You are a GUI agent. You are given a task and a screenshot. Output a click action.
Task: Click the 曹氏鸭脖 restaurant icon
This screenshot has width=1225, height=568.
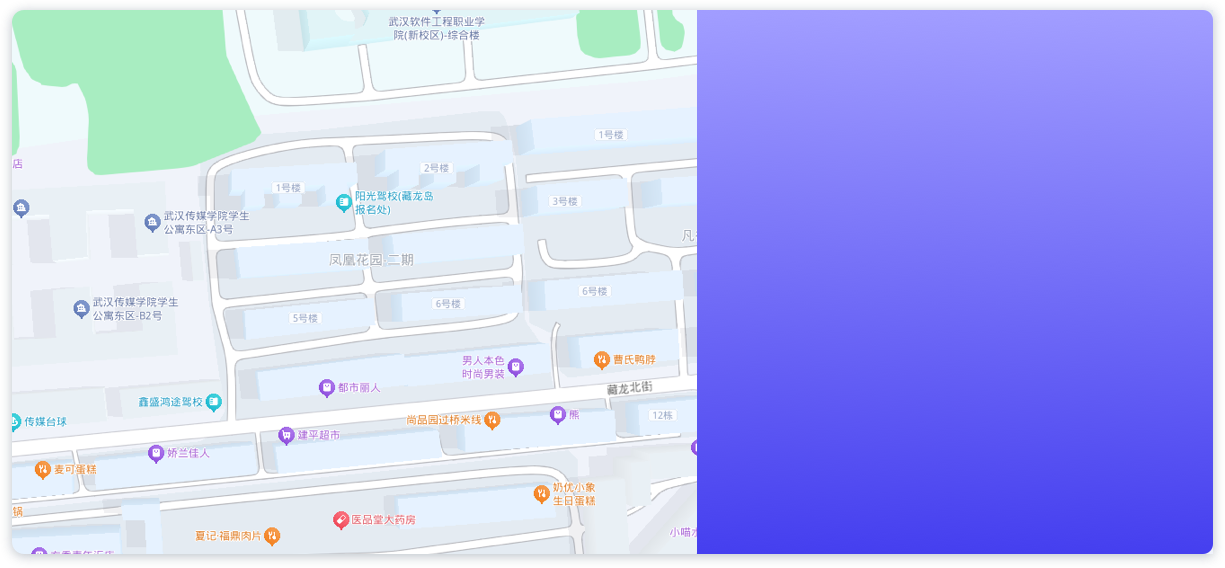tap(601, 359)
